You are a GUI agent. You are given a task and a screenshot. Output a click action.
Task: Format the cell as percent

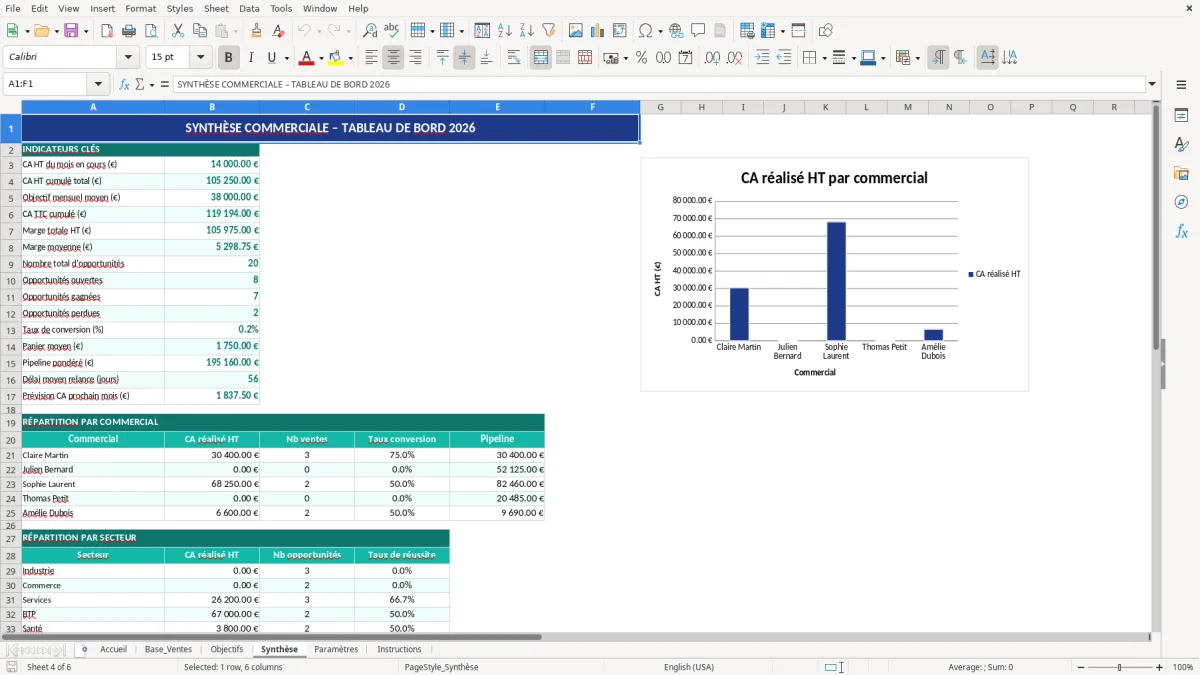(641, 58)
